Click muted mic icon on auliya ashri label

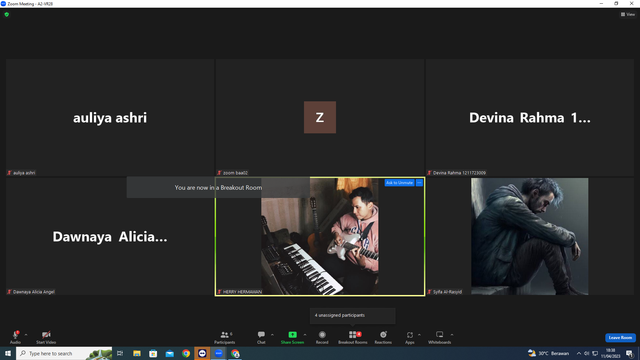(9, 173)
